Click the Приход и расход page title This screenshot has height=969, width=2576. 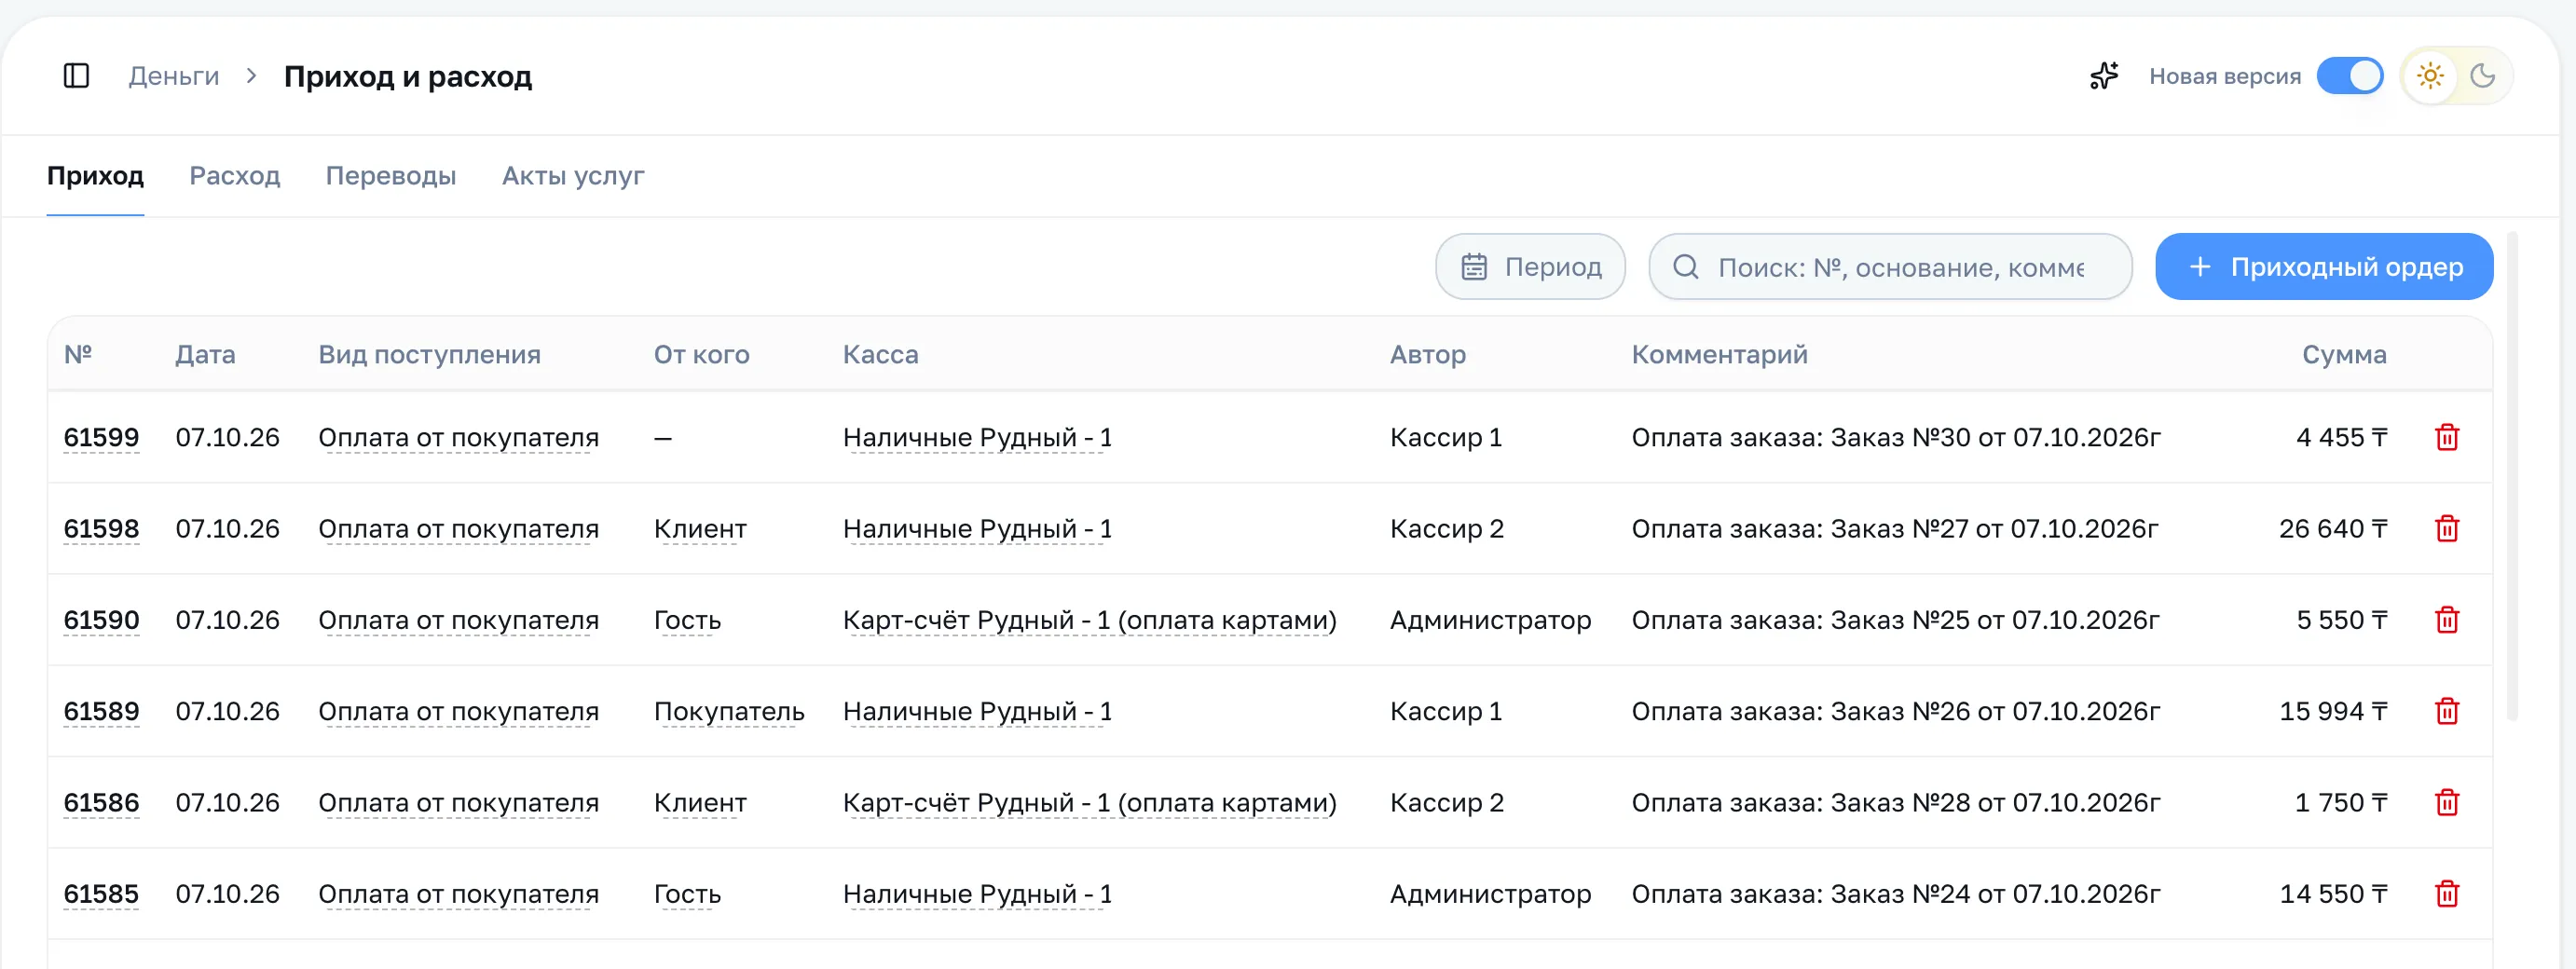(x=408, y=76)
